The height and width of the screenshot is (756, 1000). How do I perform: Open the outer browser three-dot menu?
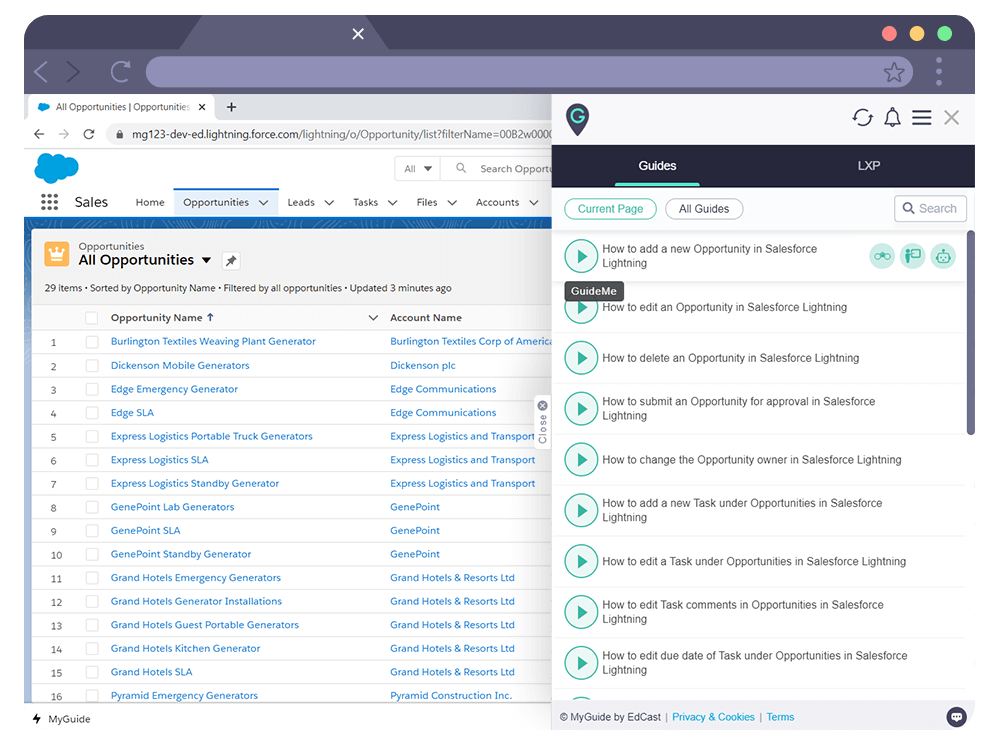click(939, 71)
